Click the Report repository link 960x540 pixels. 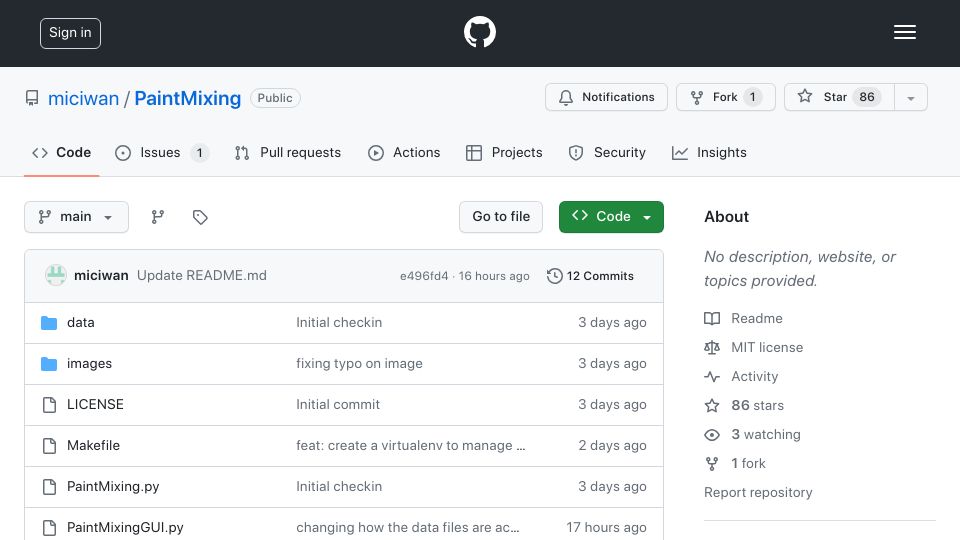point(758,493)
